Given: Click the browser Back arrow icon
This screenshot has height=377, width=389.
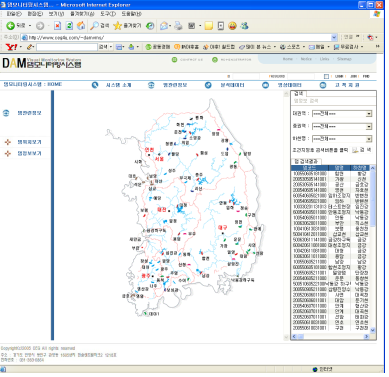Looking at the screenshot, I should (10, 26).
